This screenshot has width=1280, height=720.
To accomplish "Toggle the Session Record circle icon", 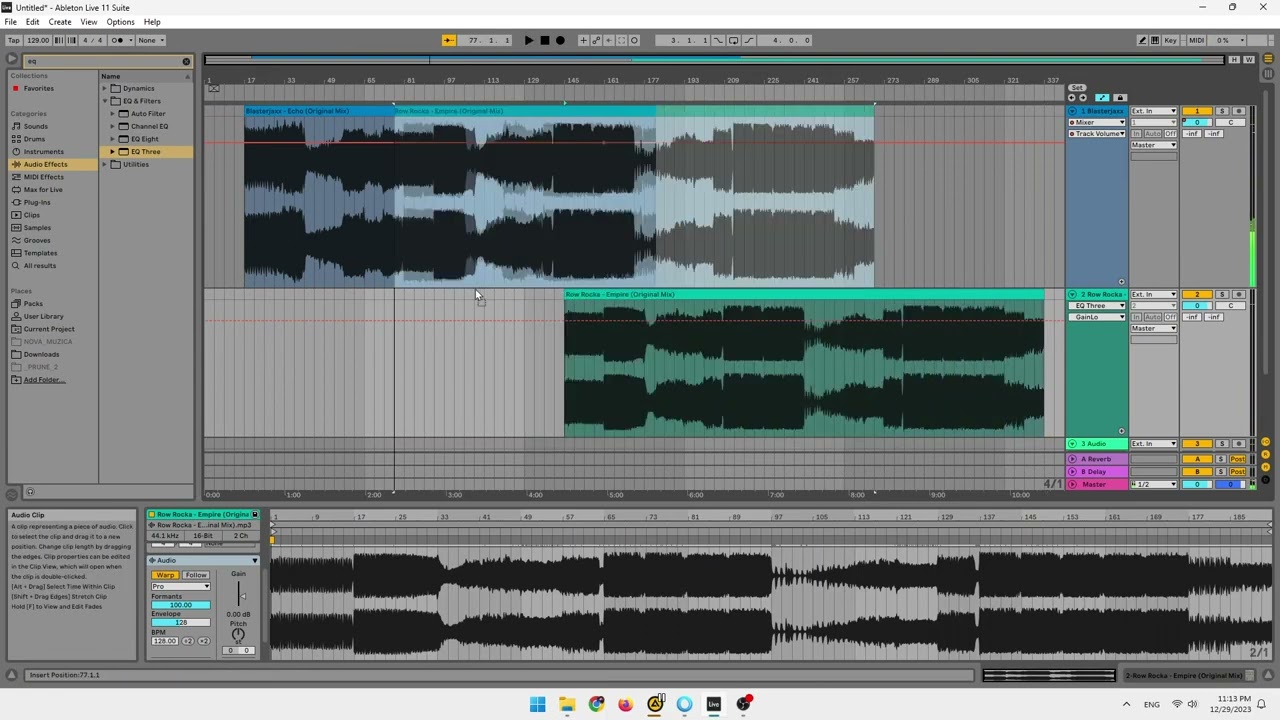I will tap(634, 40).
